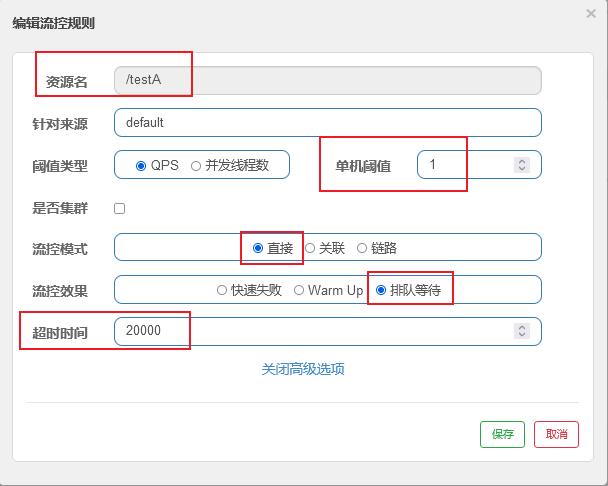
Task: Select the 并发线程数 radio option
Action: coord(196,165)
